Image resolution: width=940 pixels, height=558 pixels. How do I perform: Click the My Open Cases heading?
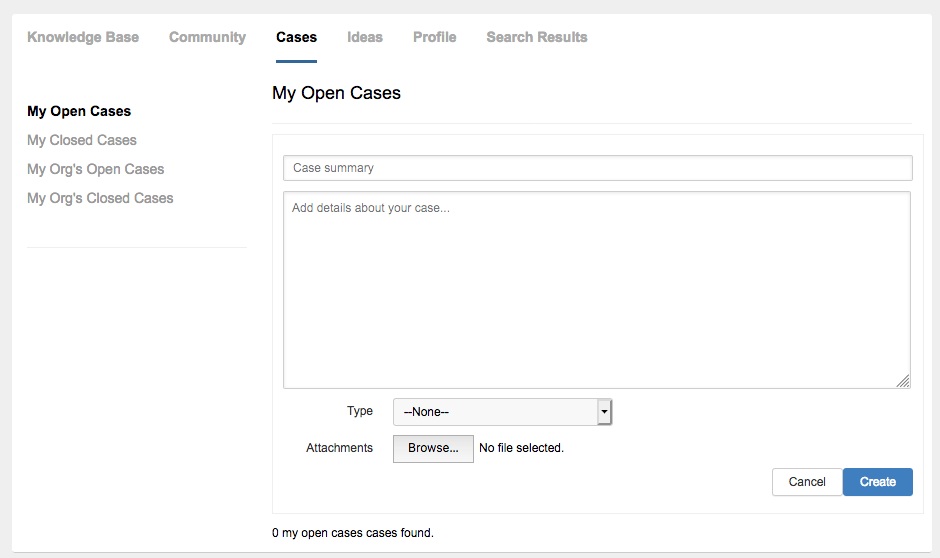point(336,93)
